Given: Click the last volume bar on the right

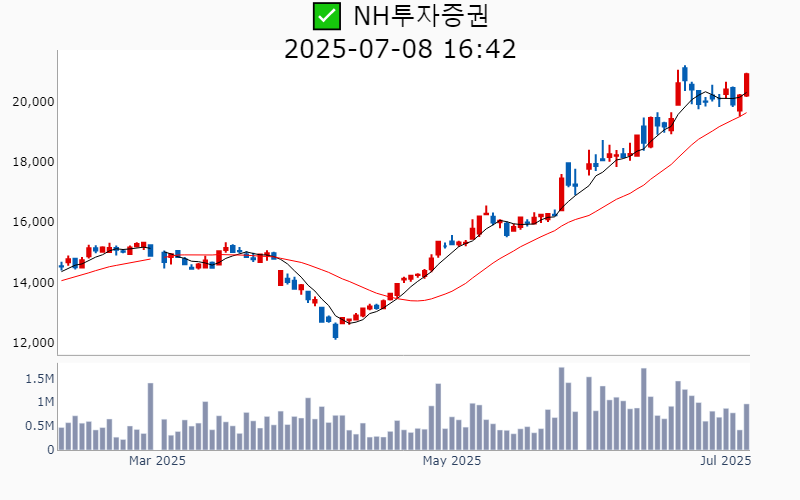Looking at the screenshot, I should 746,427.
